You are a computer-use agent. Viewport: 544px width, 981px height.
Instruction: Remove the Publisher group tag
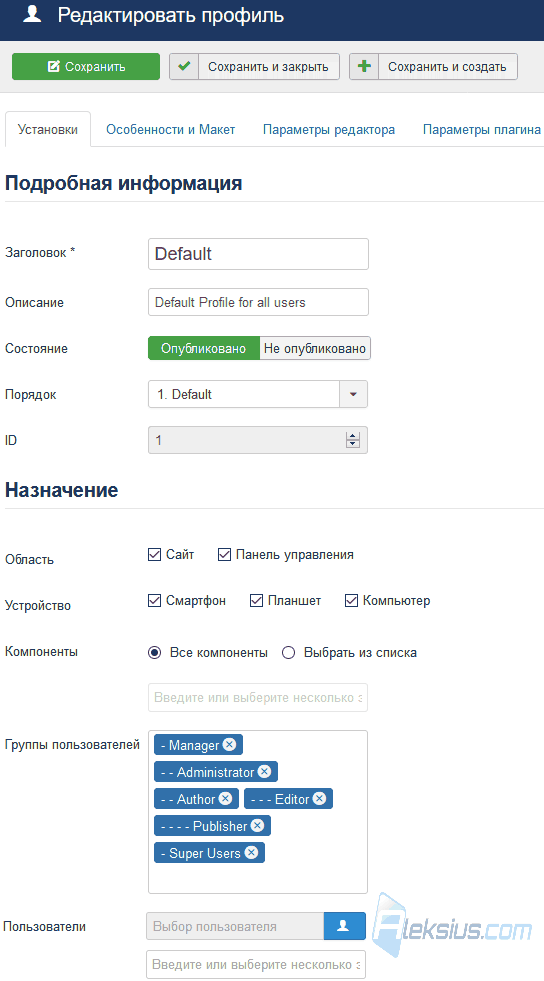pyautogui.click(x=257, y=825)
